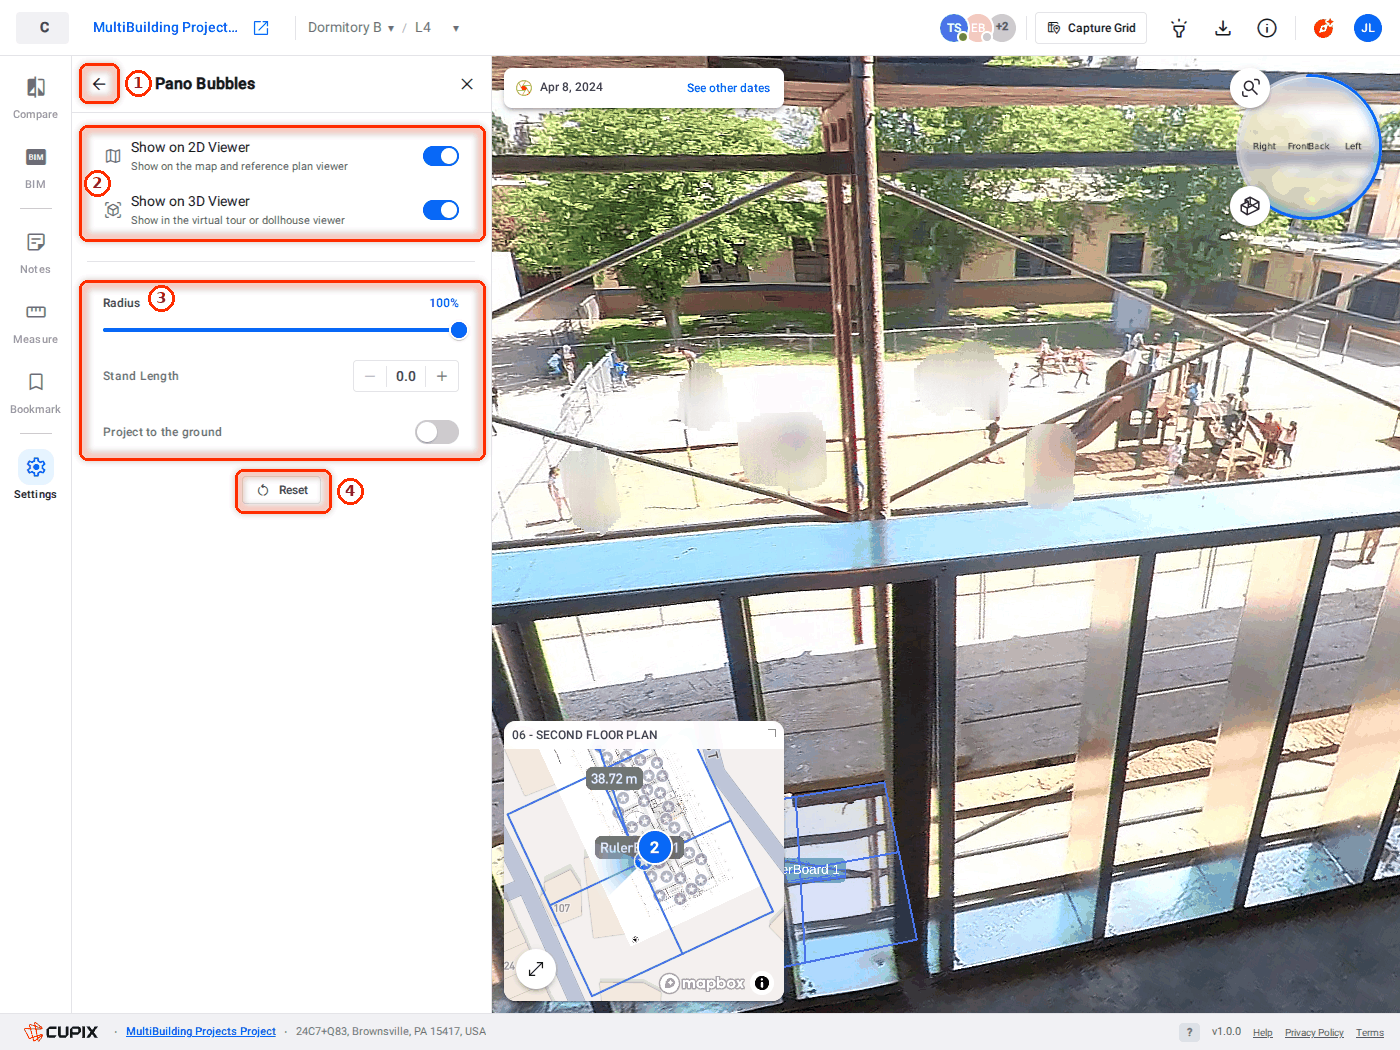The image size is (1400, 1050).
Task: Open the Notes sidebar icon
Action: pos(35,252)
